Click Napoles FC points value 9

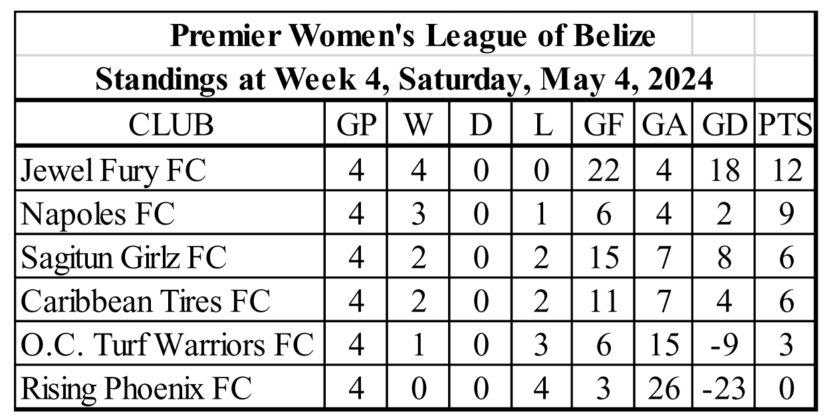tap(787, 214)
